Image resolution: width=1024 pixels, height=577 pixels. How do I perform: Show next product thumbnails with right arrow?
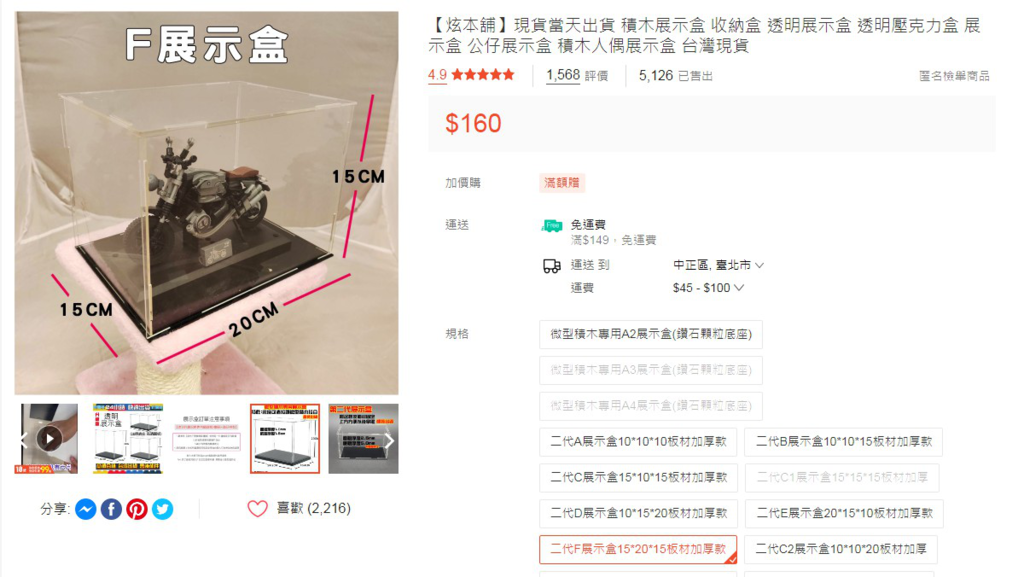tap(389, 441)
